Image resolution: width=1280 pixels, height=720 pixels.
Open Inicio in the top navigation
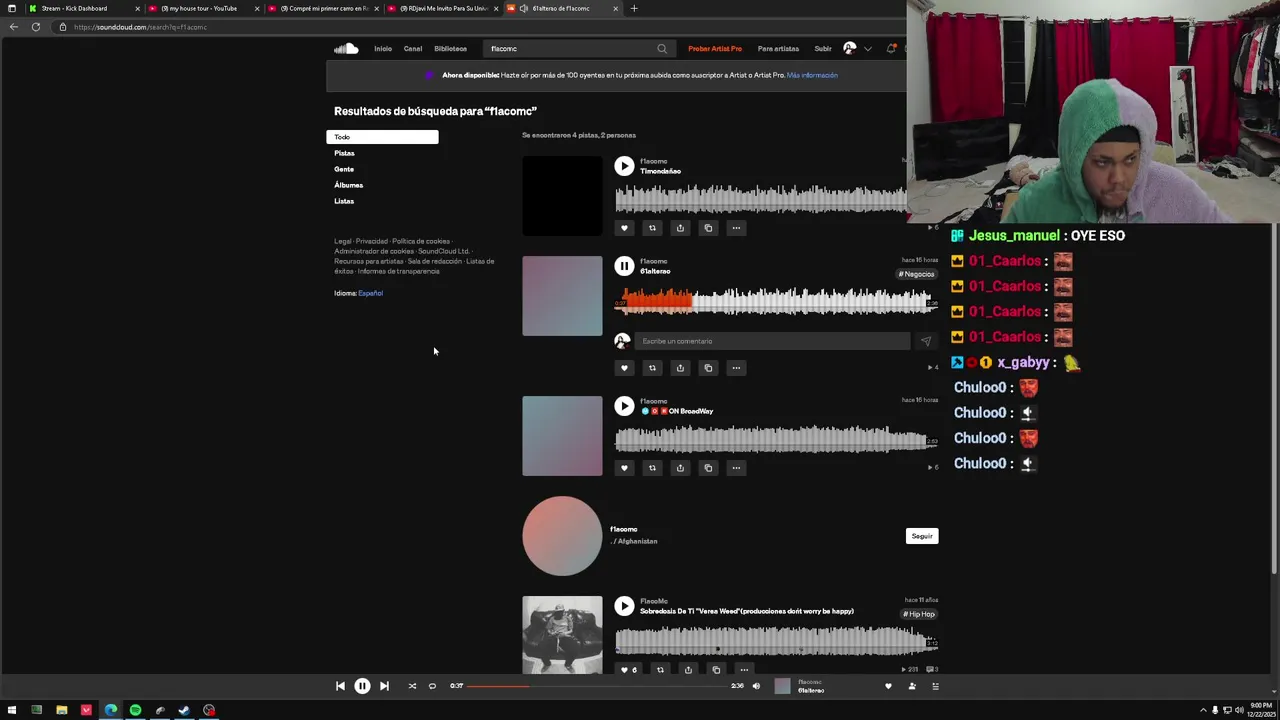383,48
